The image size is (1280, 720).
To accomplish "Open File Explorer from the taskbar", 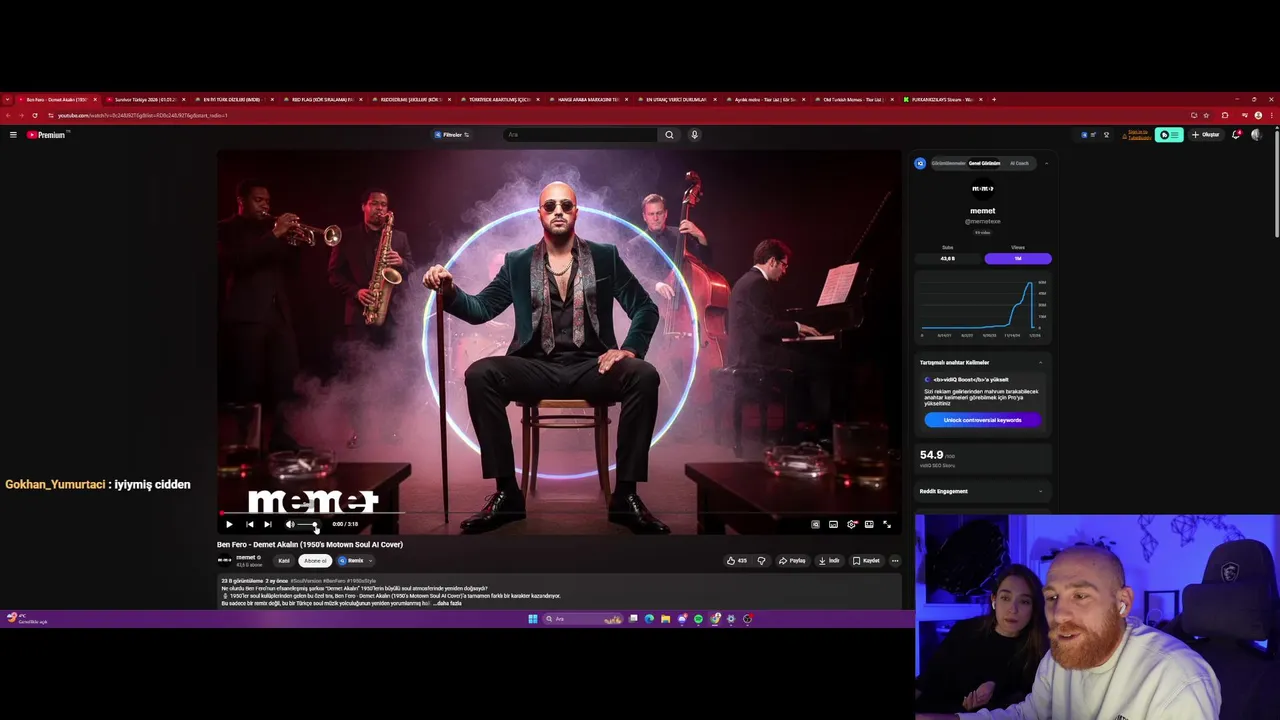I will click(x=665, y=619).
